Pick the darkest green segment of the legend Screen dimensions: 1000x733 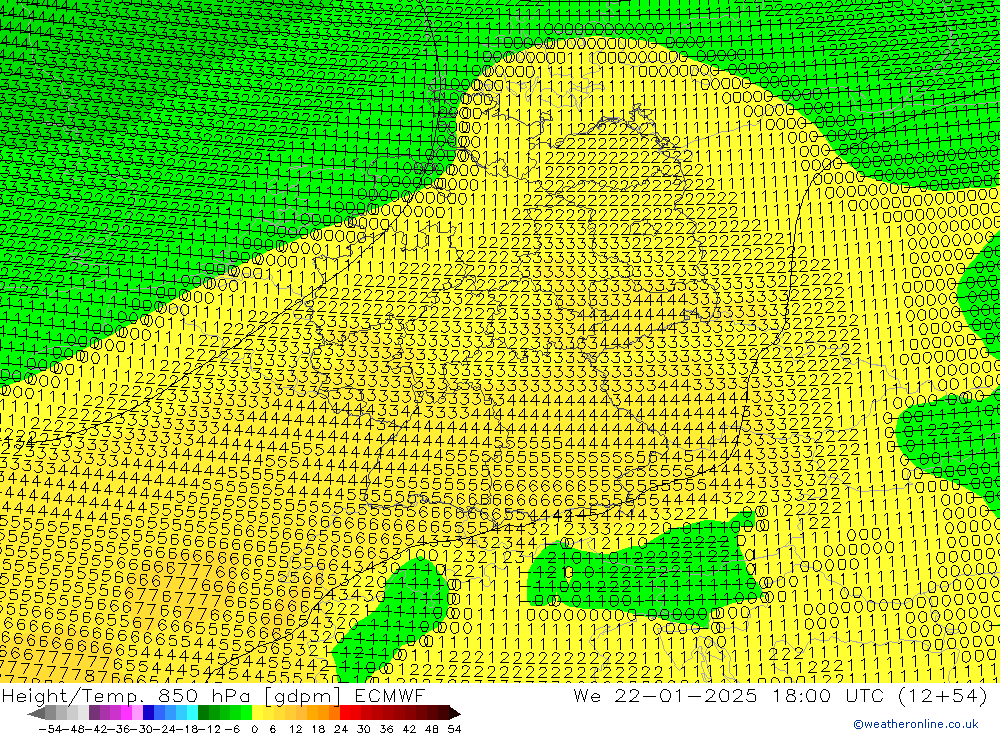(203, 713)
